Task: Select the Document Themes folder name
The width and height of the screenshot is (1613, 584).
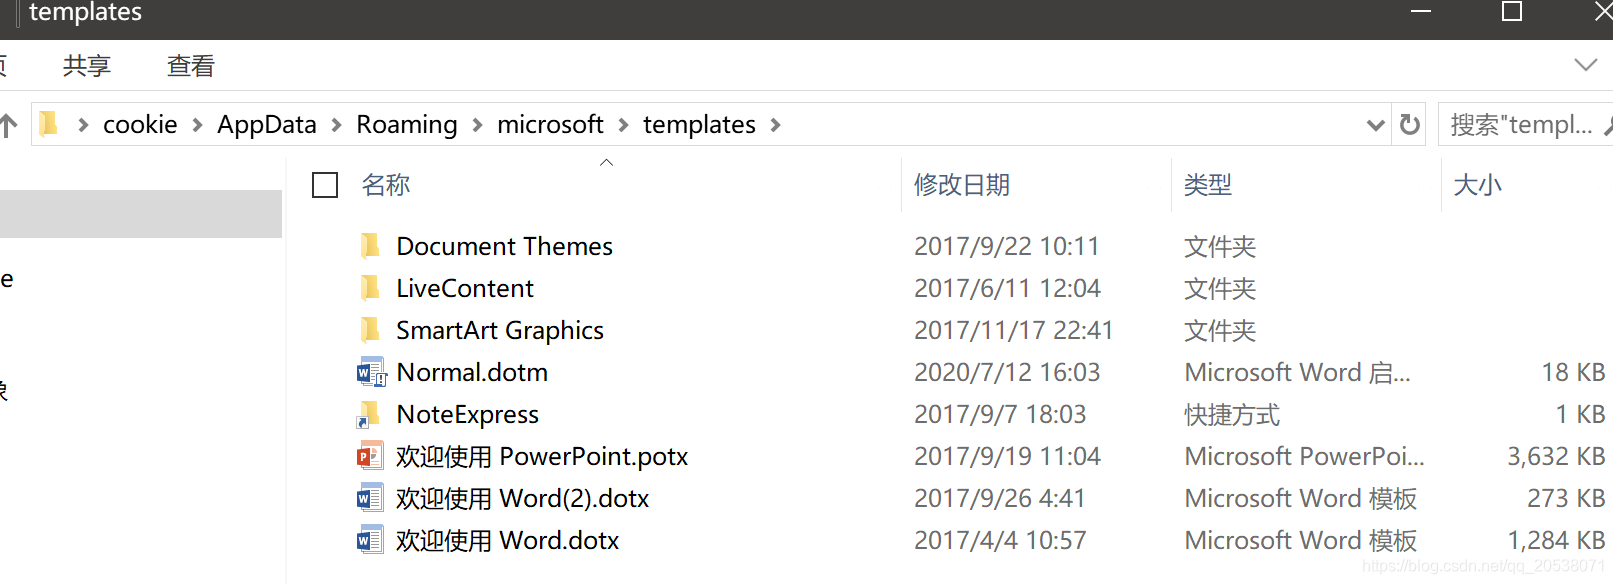Action: click(504, 246)
